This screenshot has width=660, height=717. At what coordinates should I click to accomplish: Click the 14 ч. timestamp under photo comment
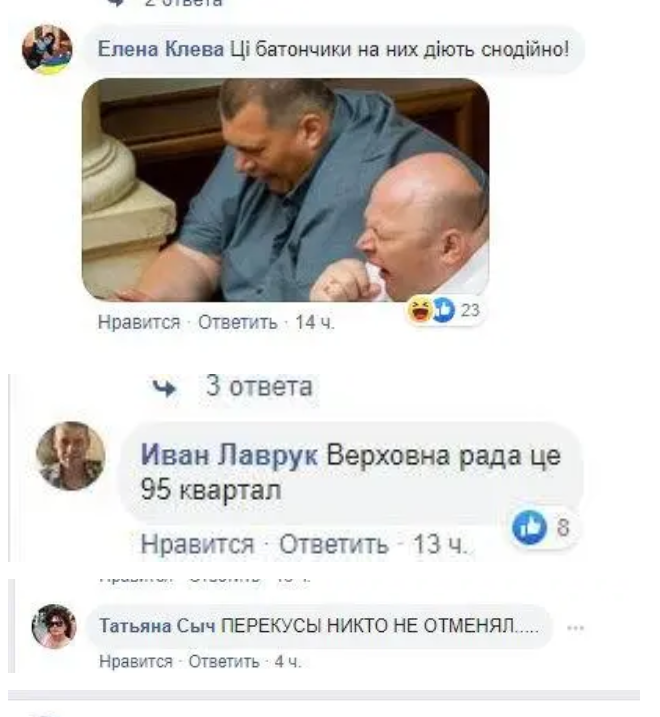315,322
